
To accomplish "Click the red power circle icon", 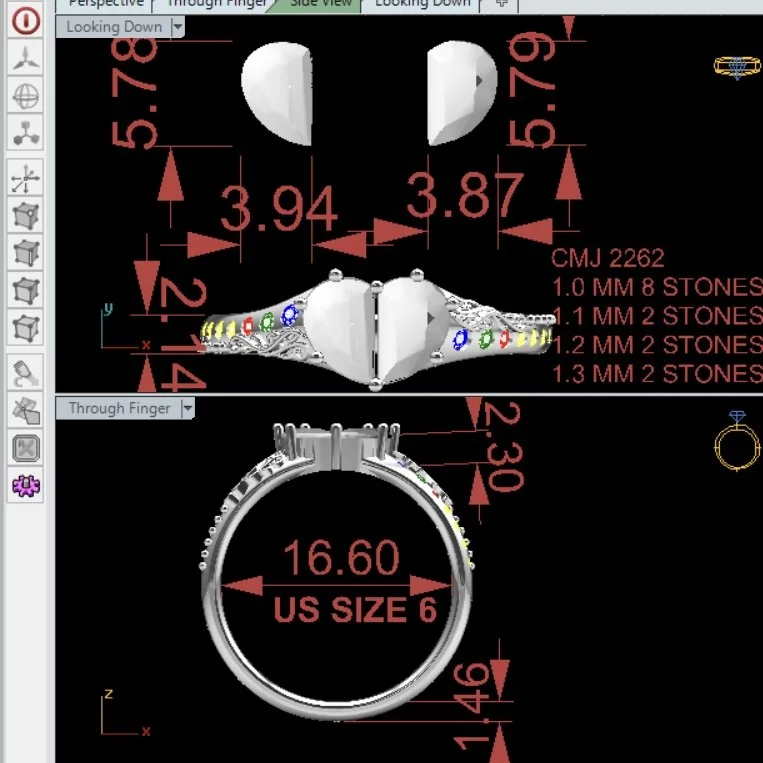I will 26,21.
